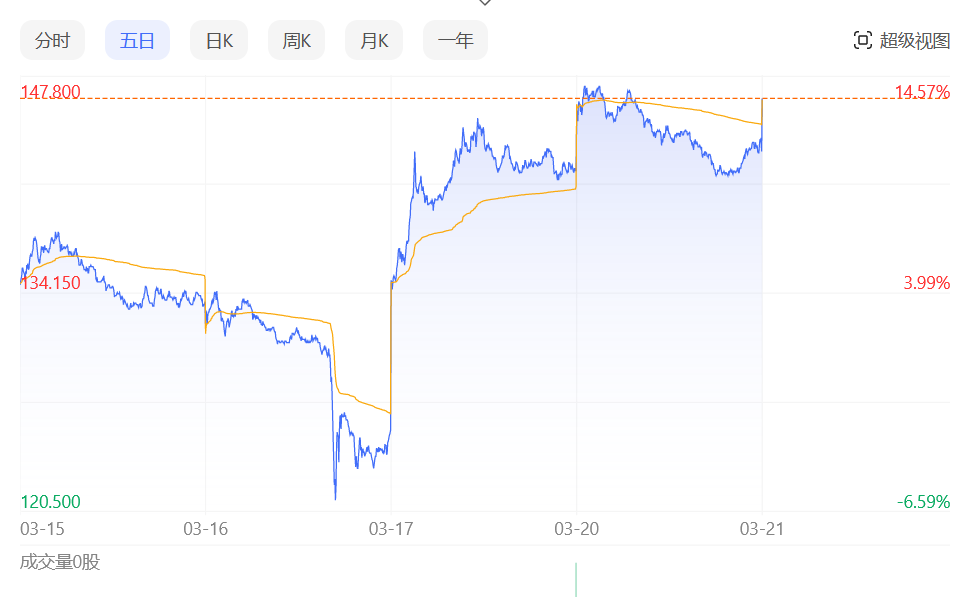This screenshot has width=976, height=597.
Task: Click the 120.500 low price label
Action: [x=50, y=502]
